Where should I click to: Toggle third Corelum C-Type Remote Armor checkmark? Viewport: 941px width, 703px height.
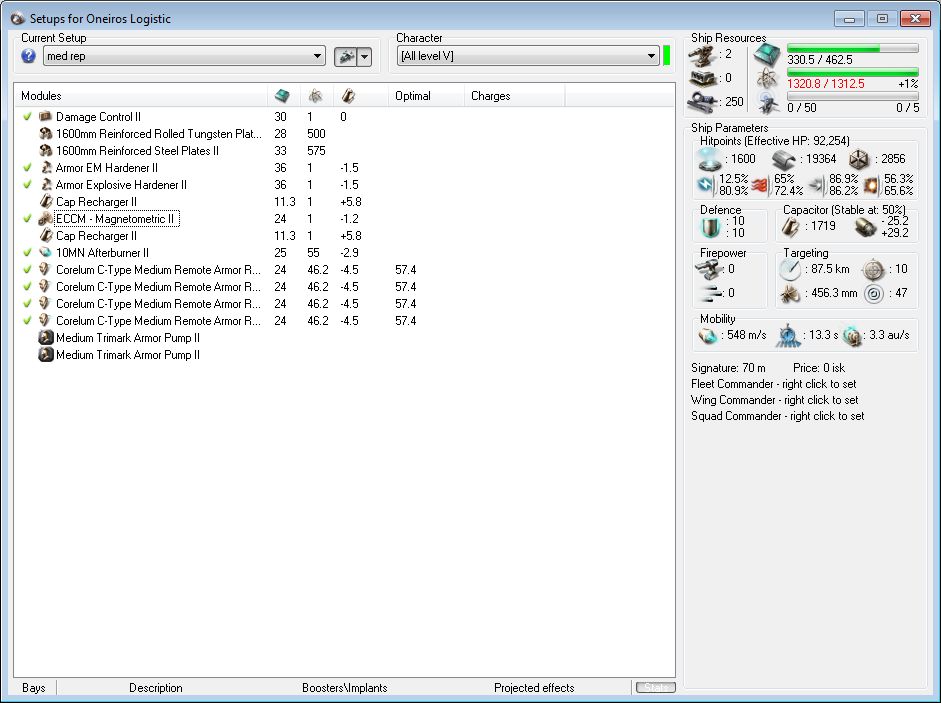27,304
